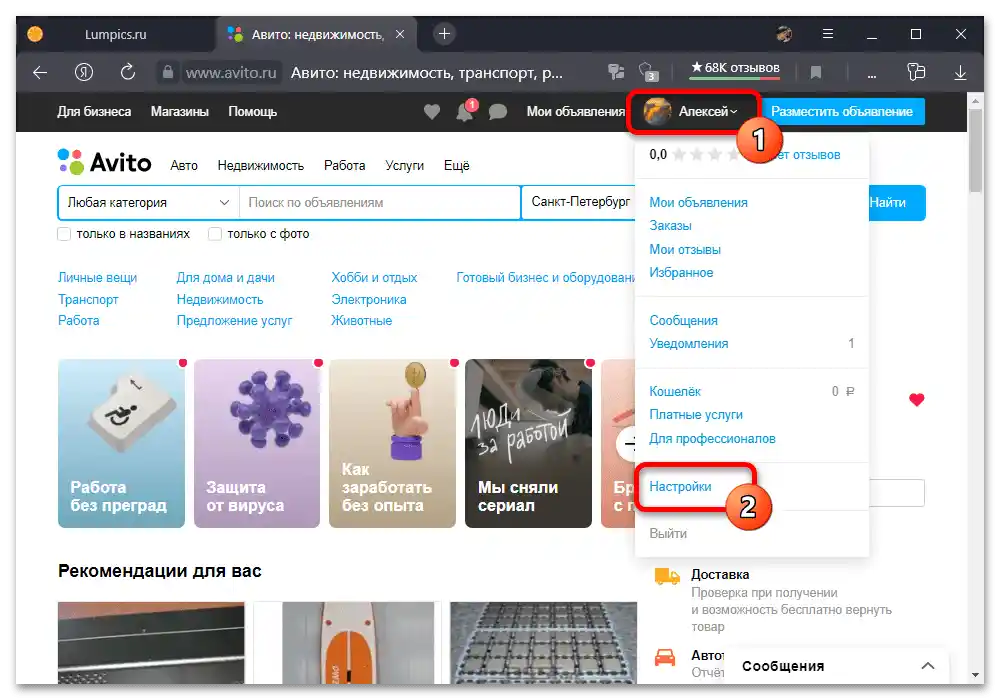The height and width of the screenshot is (700, 1000).
Task: Open the Авто category in navigation
Action: coord(184,166)
